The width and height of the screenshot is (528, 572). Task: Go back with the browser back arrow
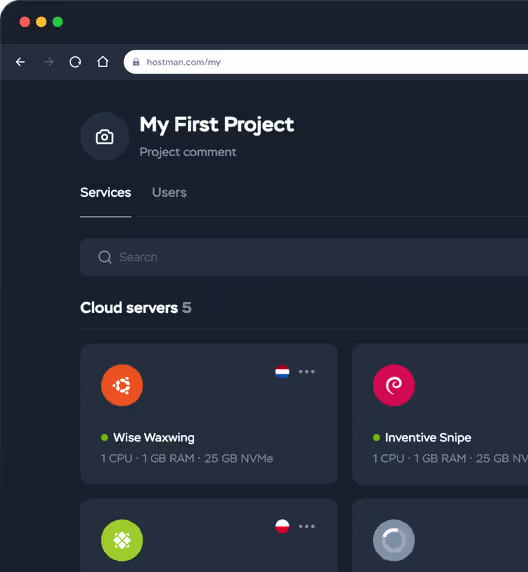click(x=20, y=62)
